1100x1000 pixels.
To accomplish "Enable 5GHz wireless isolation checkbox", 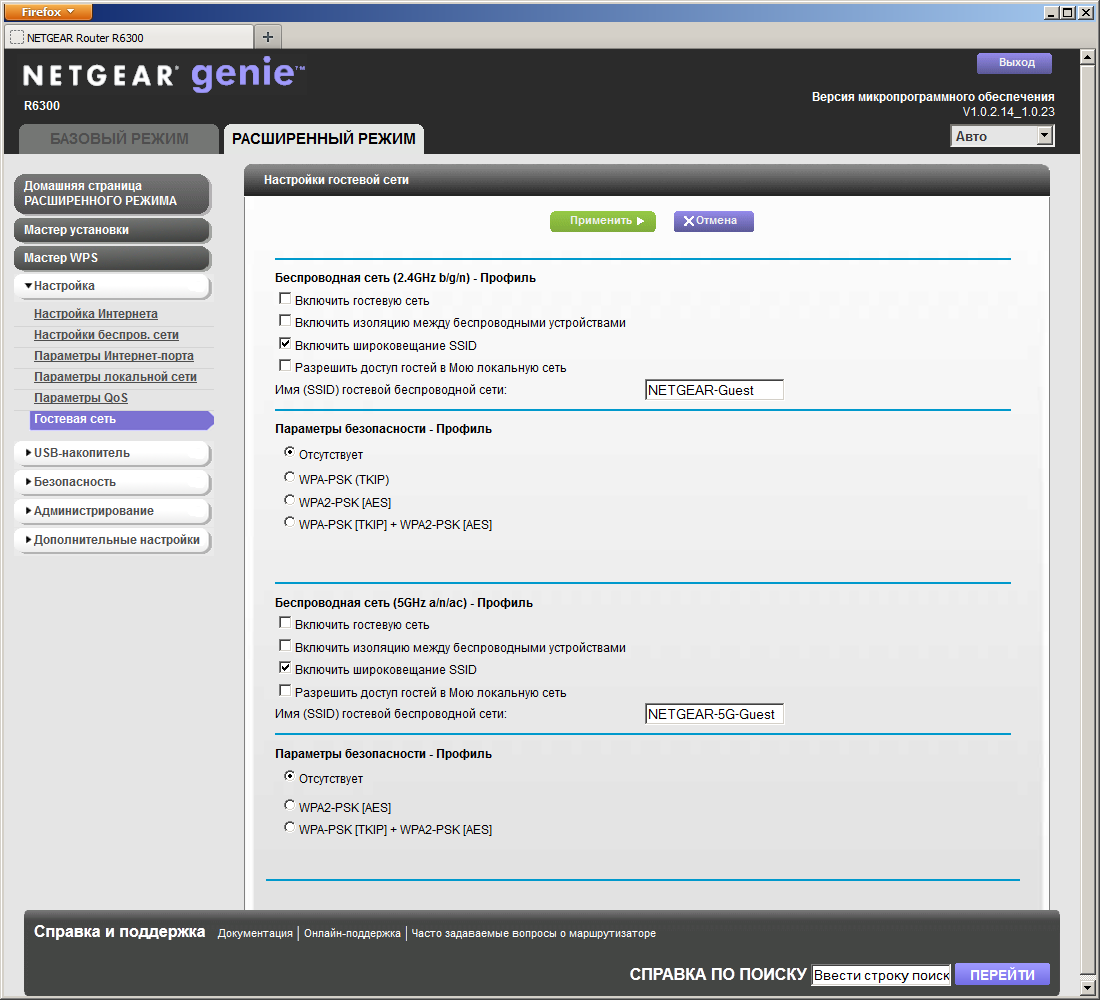I will (285, 646).
